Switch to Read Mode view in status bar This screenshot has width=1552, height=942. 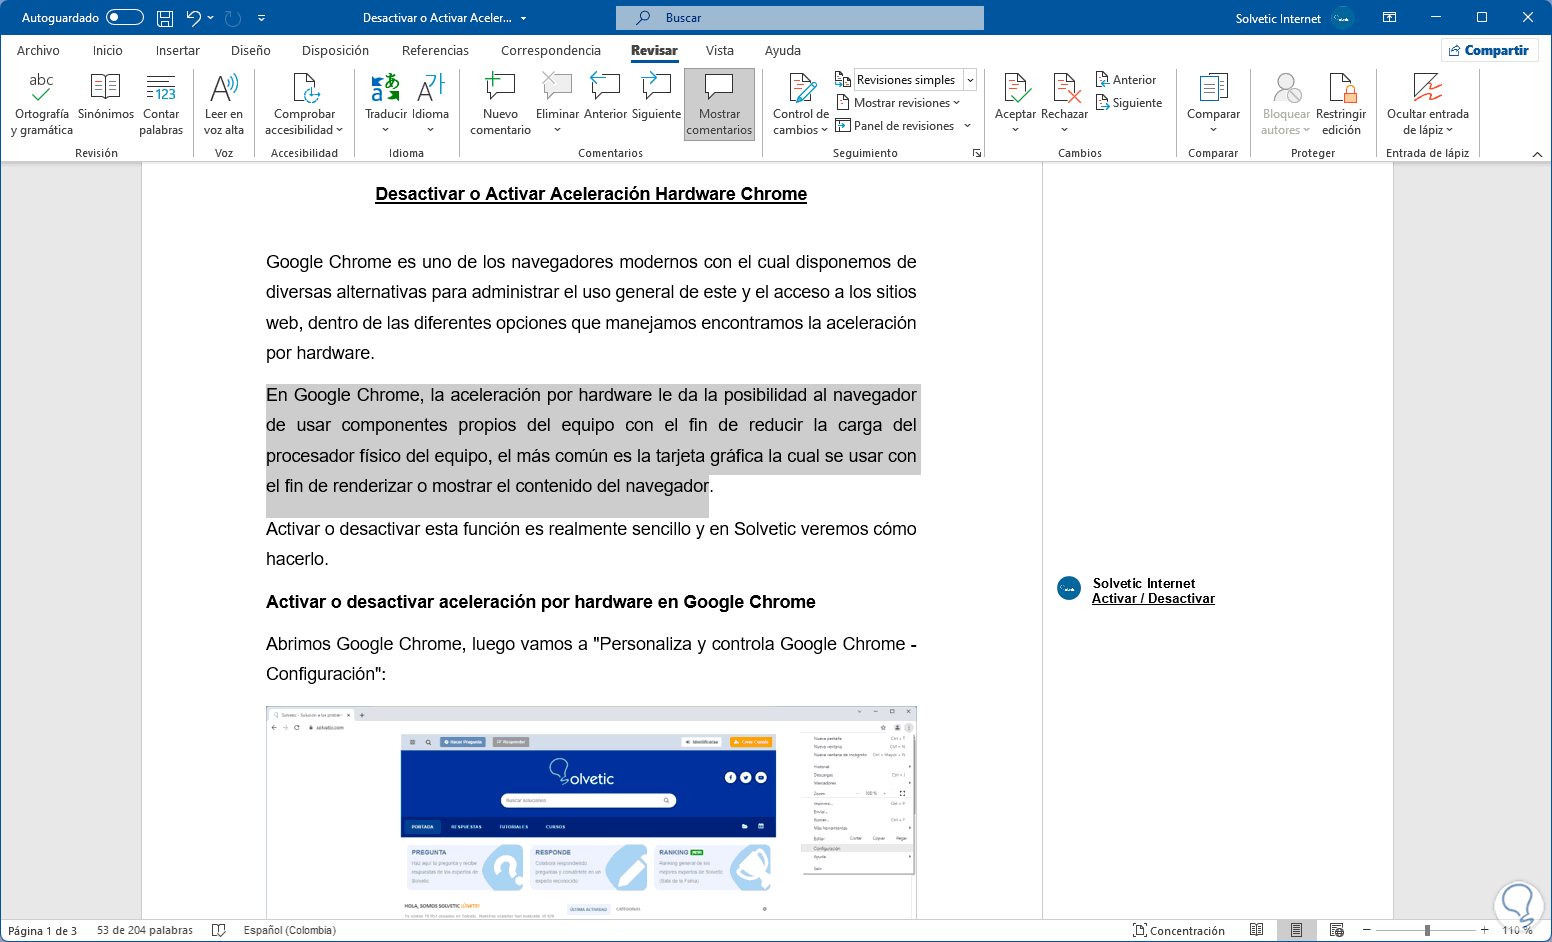1257,930
